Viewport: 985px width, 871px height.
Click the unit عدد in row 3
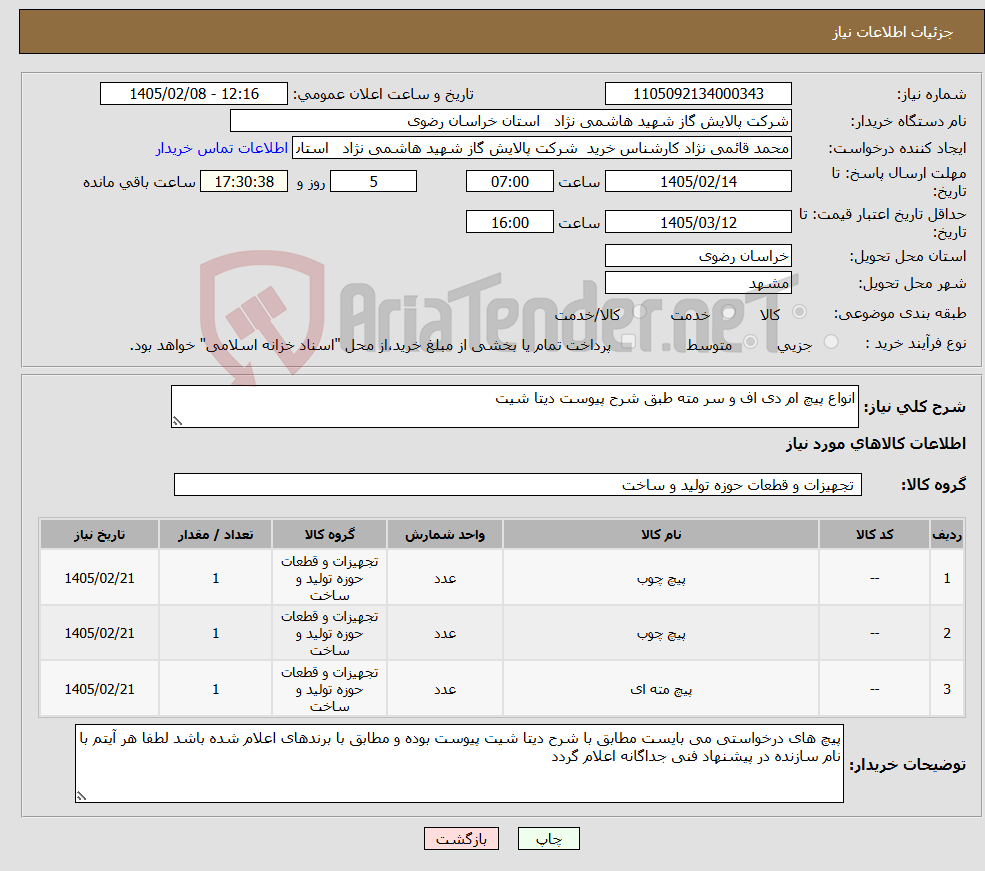click(x=445, y=690)
